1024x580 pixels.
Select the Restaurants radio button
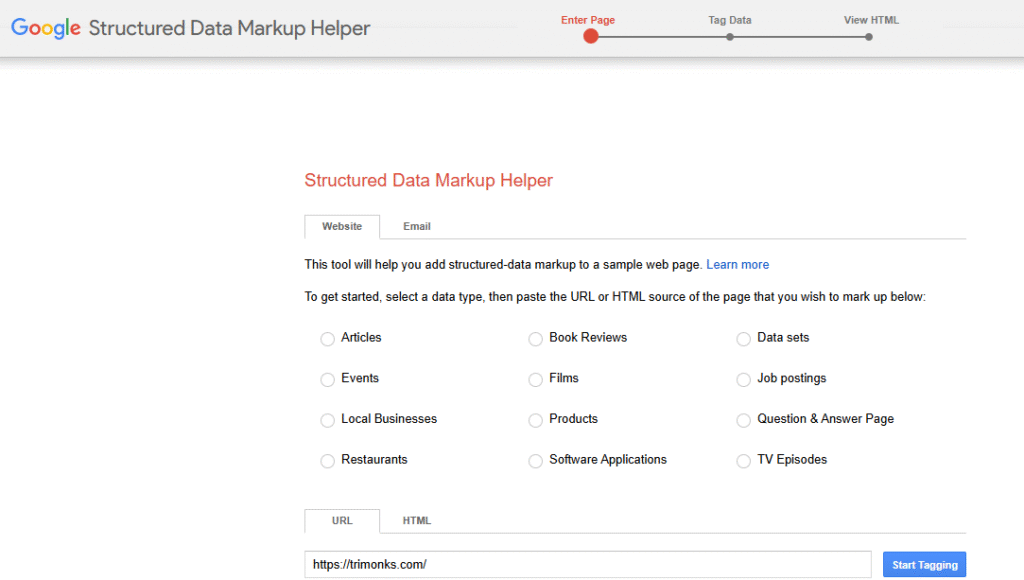327,461
